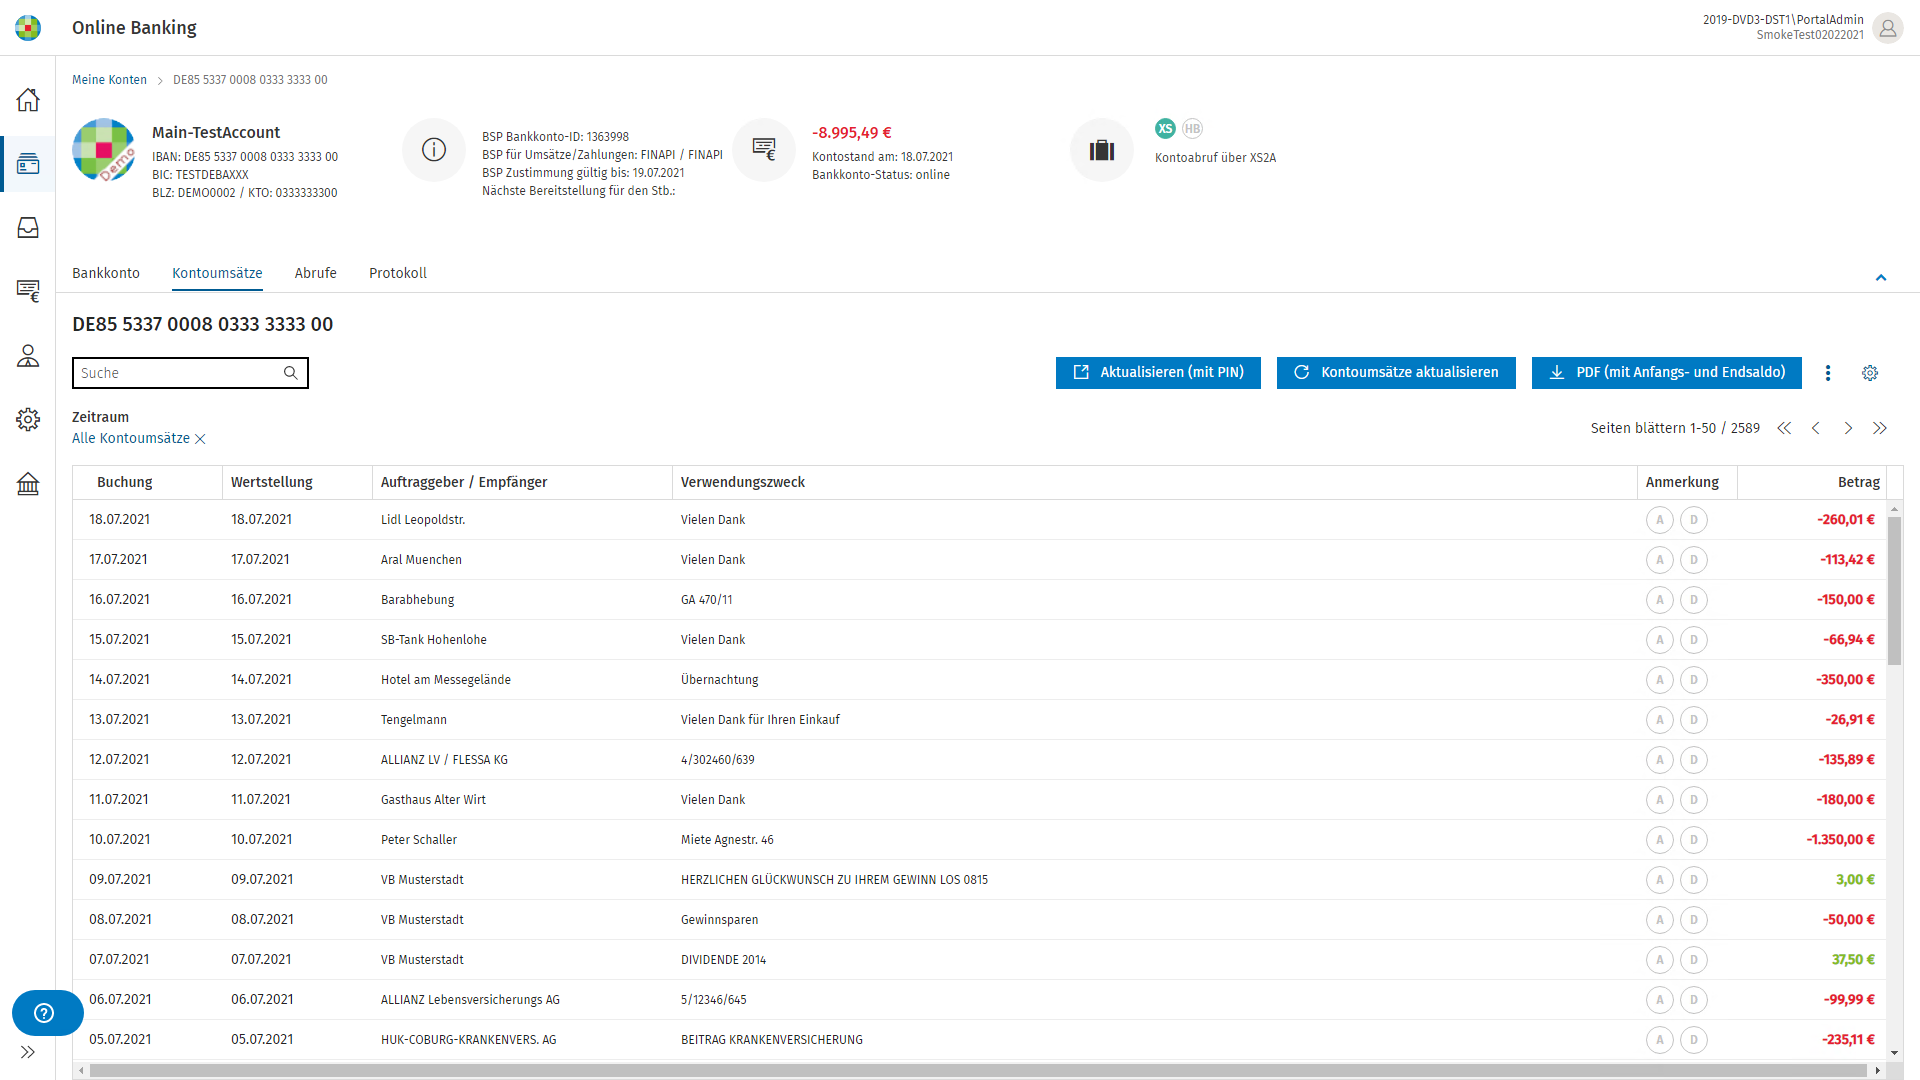
Task: Select the ALLIANZ LV / FLESSA KG row
Action: pos(979,760)
